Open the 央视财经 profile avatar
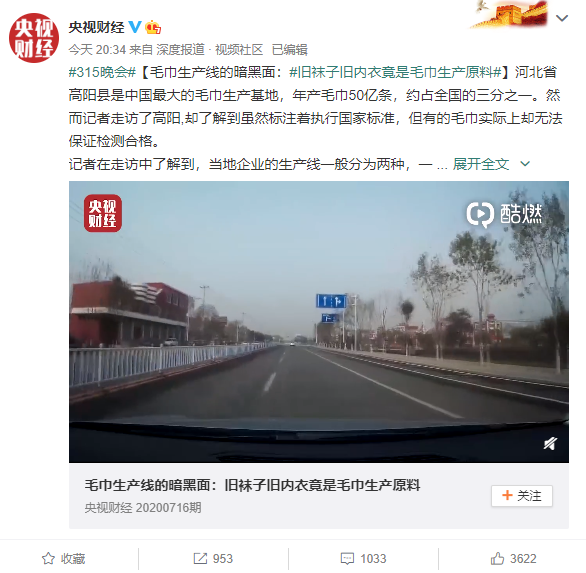Screen dimensions: 586x573 point(34,38)
